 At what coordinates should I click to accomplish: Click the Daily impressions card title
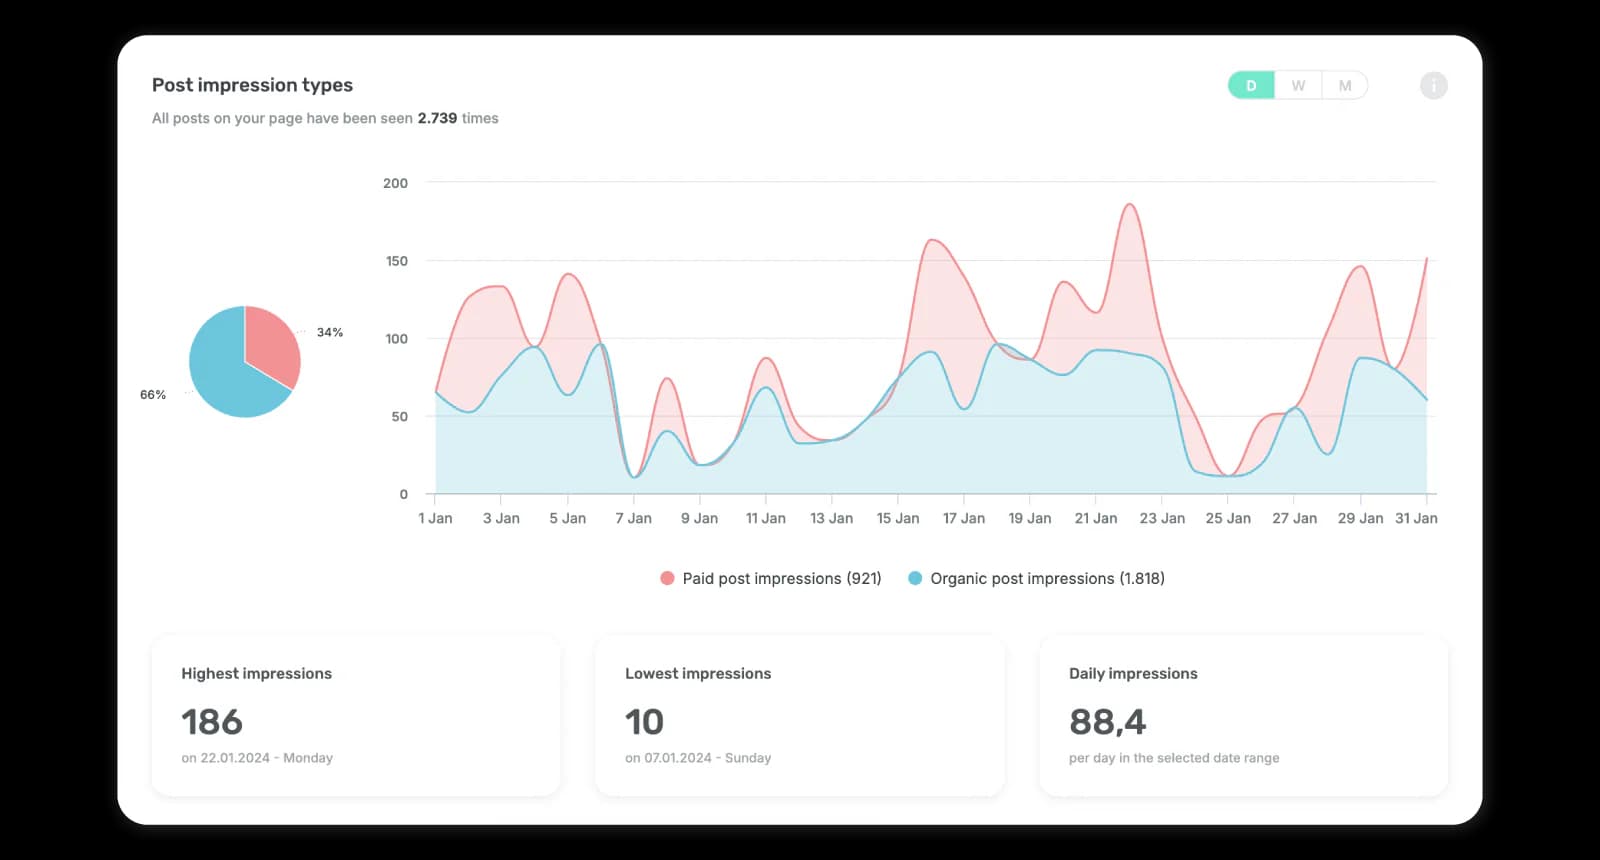point(1133,673)
